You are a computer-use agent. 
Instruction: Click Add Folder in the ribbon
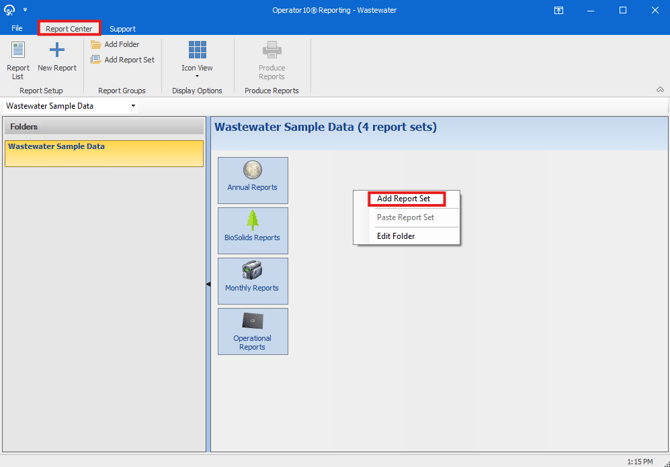115,45
